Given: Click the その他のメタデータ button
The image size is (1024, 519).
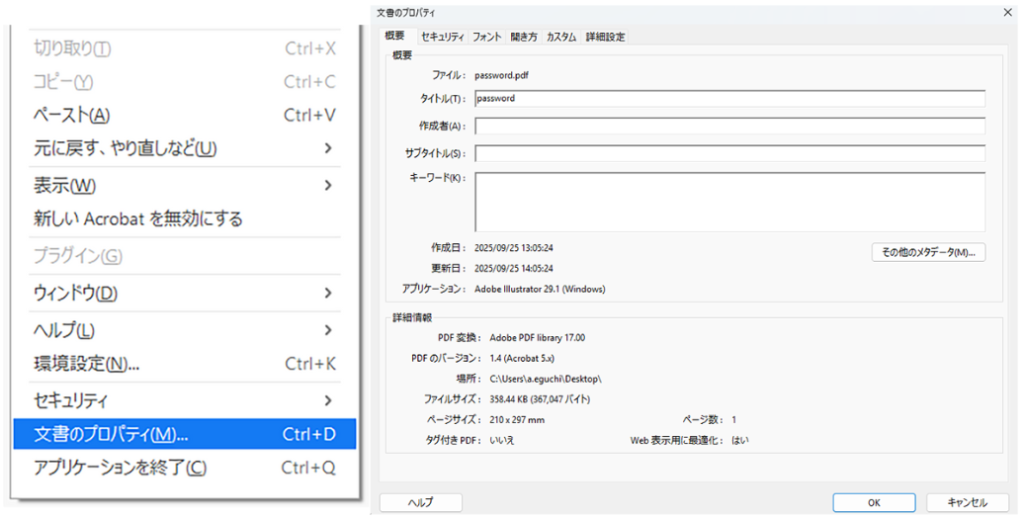Looking at the screenshot, I should (x=928, y=252).
